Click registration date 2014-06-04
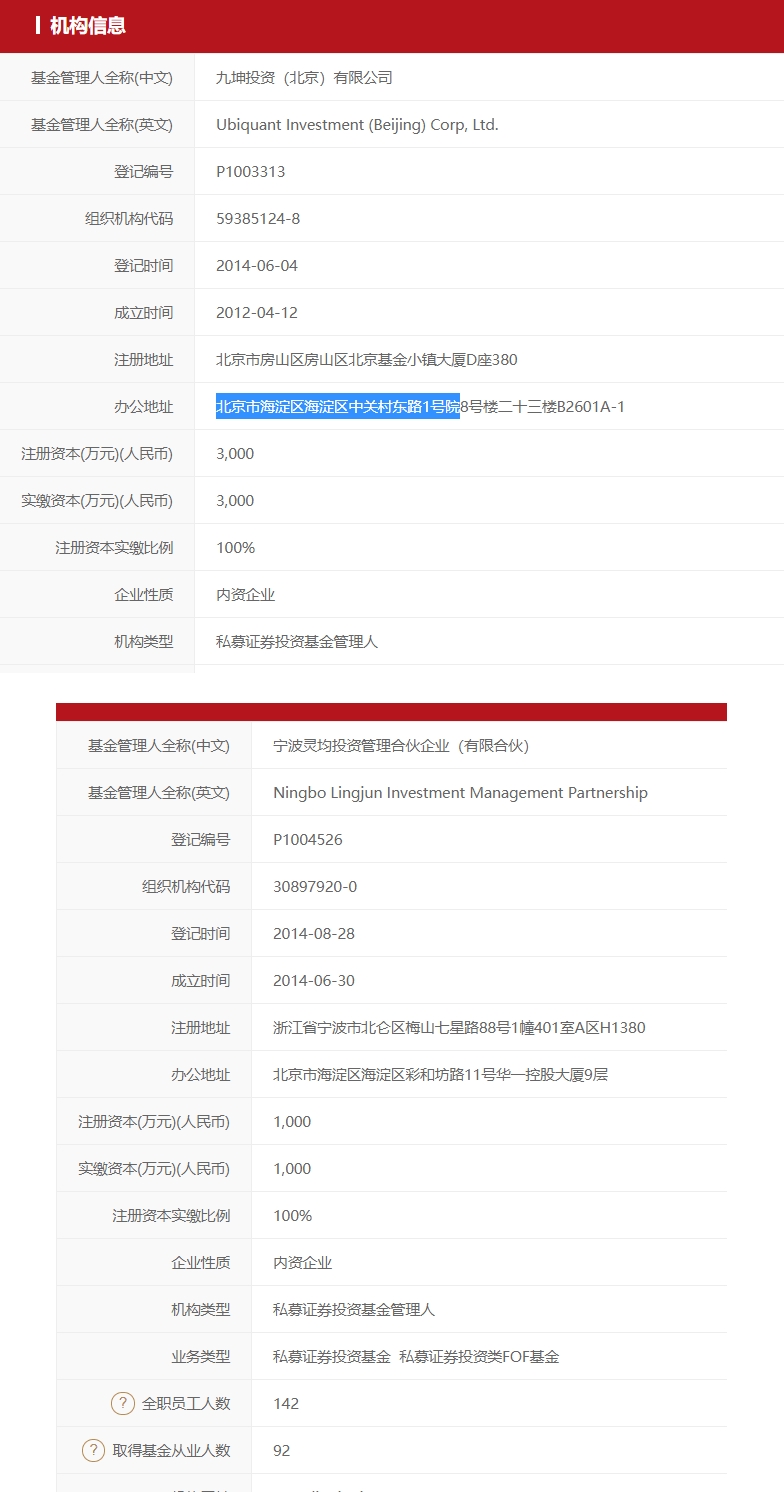 [257, 265]
